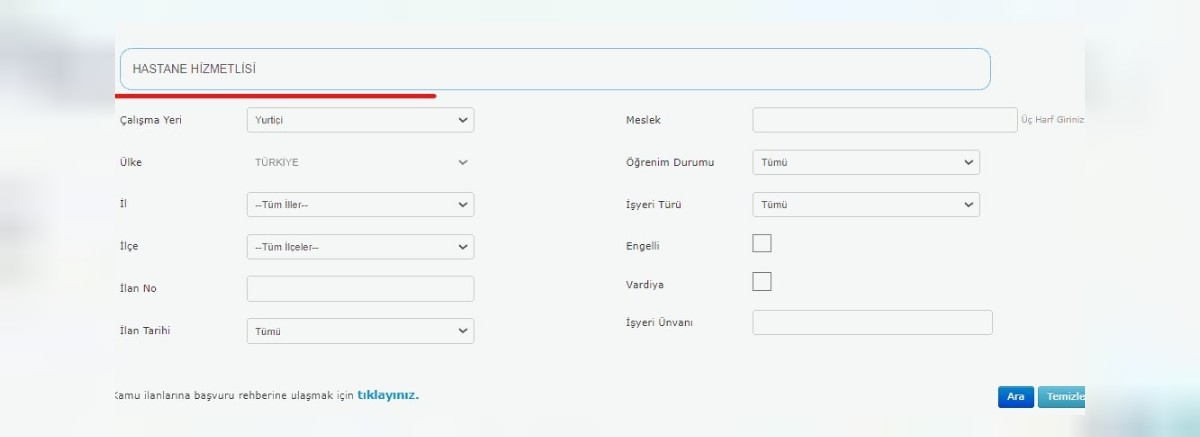Image resolution: width=1200 pixels, height=437 pixels.
Task: Expand the İlçe dropdown list
Action: (x=360, y=247)
